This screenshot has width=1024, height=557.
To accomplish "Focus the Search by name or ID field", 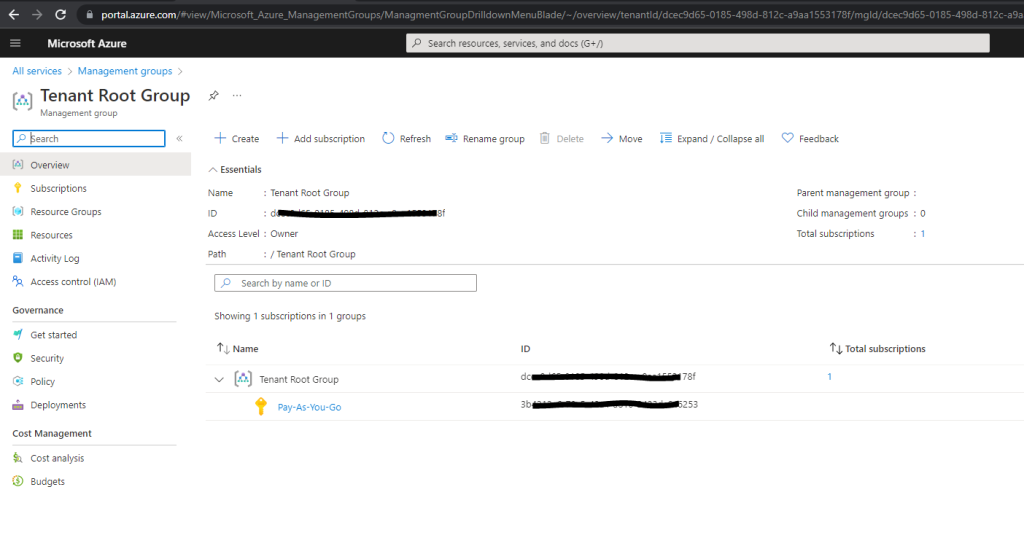I will click(x=345, y=283).
